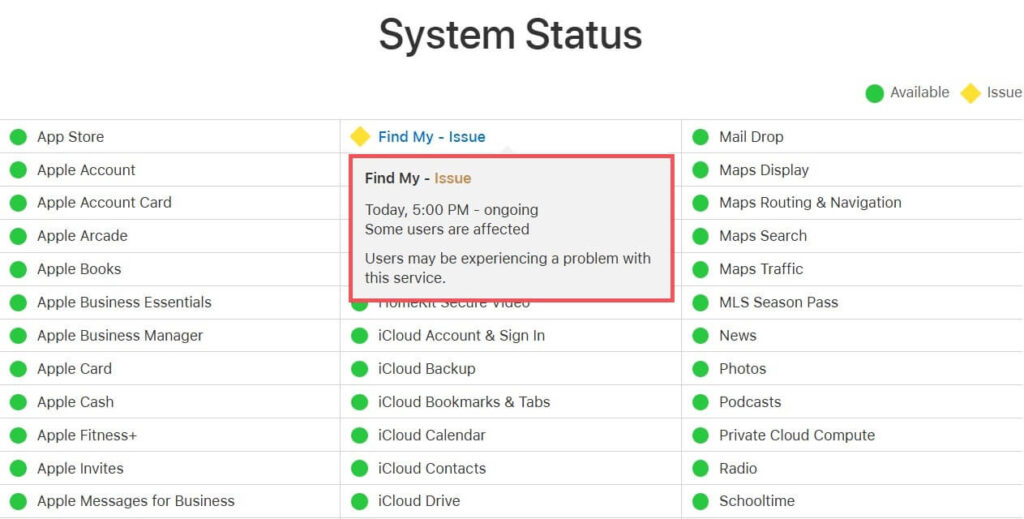Click the green status dot beside Mail Drop
Screen dimensions: 1024x519
[x=701, y=137]
